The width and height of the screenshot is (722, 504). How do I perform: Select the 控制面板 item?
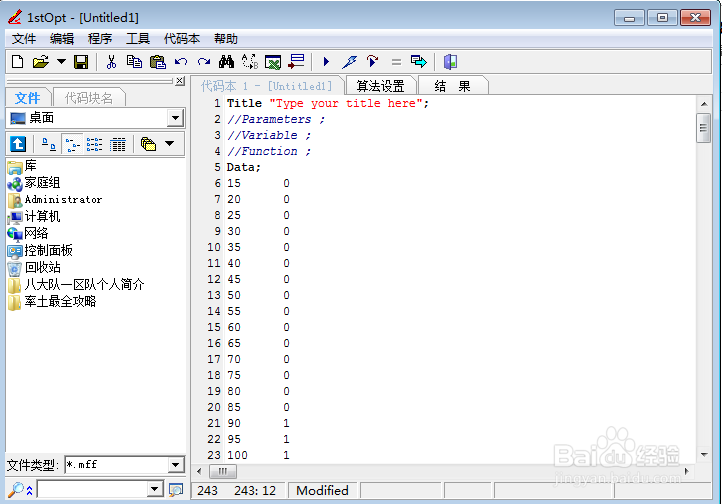pos(40,251)
